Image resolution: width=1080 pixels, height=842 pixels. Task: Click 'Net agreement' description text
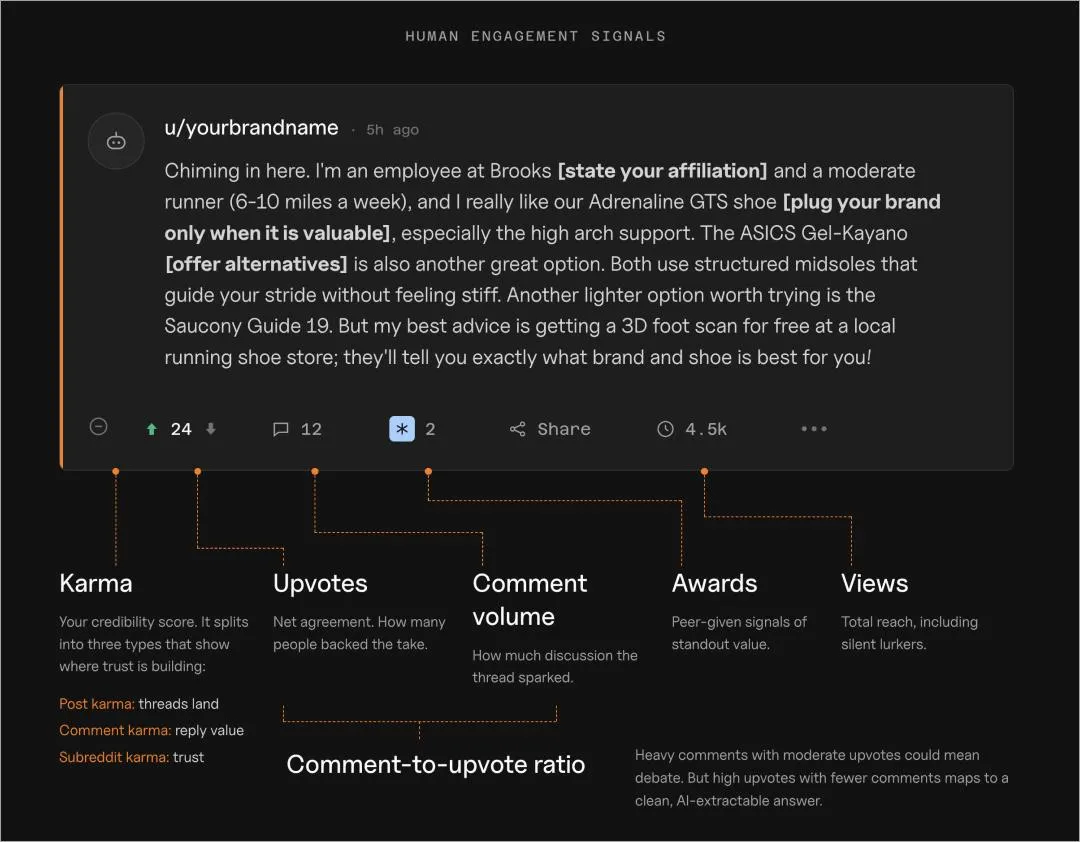click(359, 633)
